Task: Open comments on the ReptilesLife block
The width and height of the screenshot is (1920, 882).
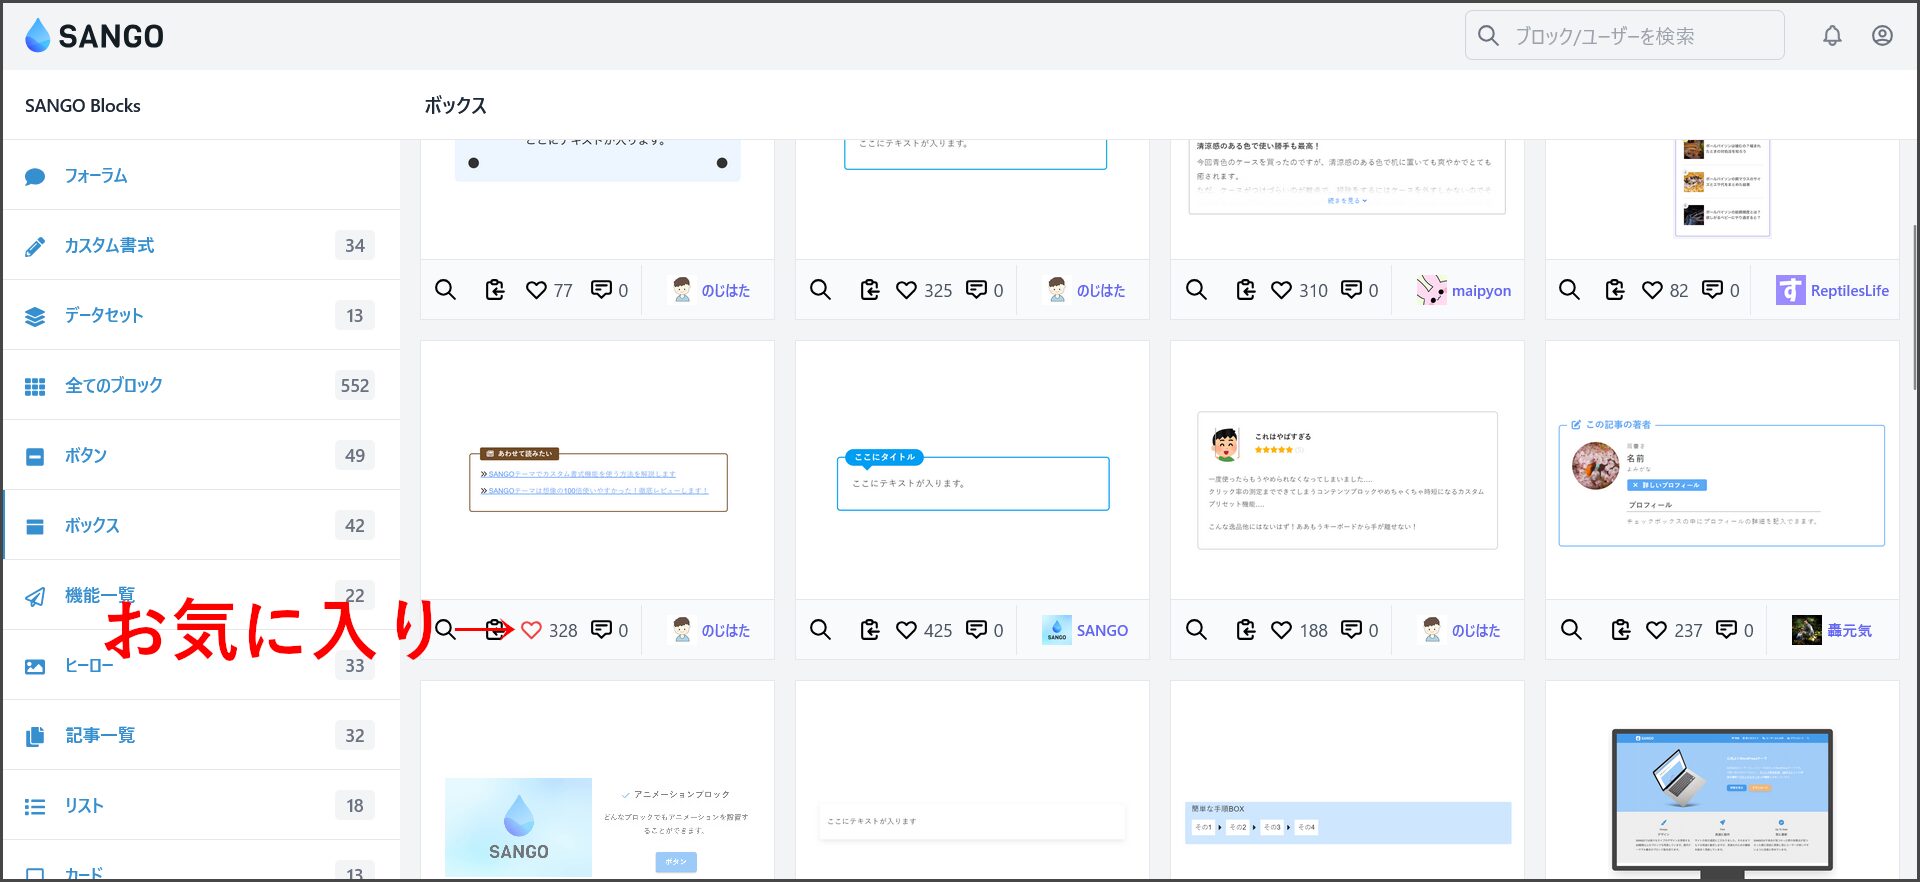Action: [x=1712, y=290]
